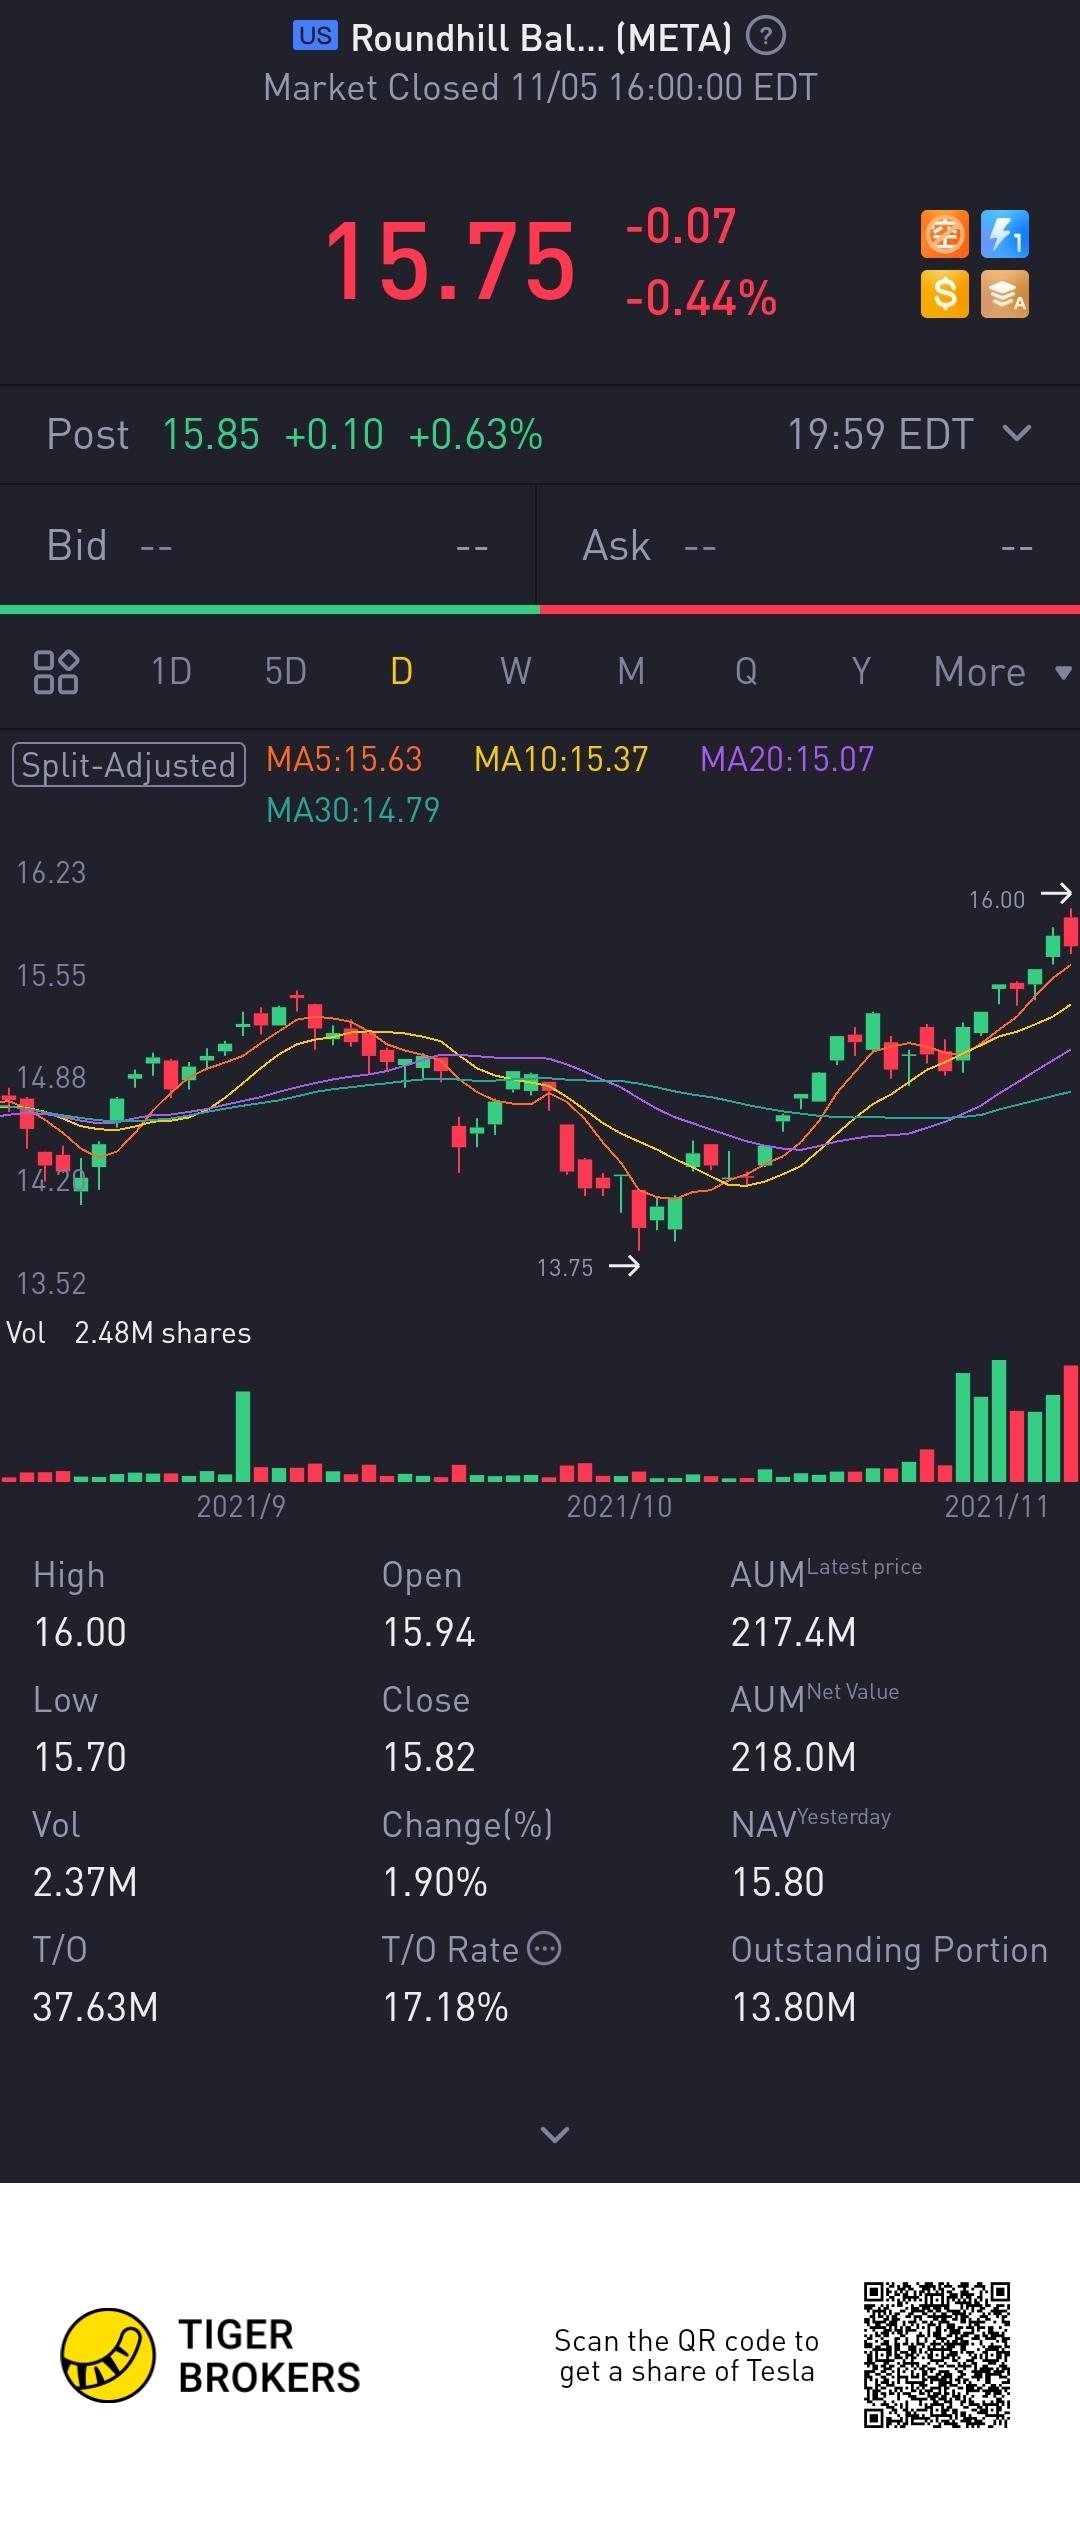Tap the MA10:15.37 indicator label
Viewport: 1080px width, 2528px height.
[561, 759]
